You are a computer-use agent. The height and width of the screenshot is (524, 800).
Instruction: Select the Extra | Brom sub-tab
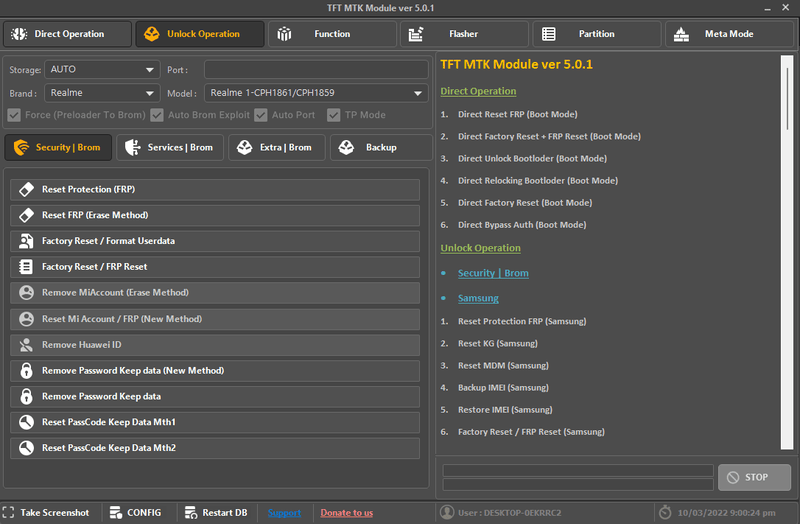pyautogui.click(x=277, y=147)
